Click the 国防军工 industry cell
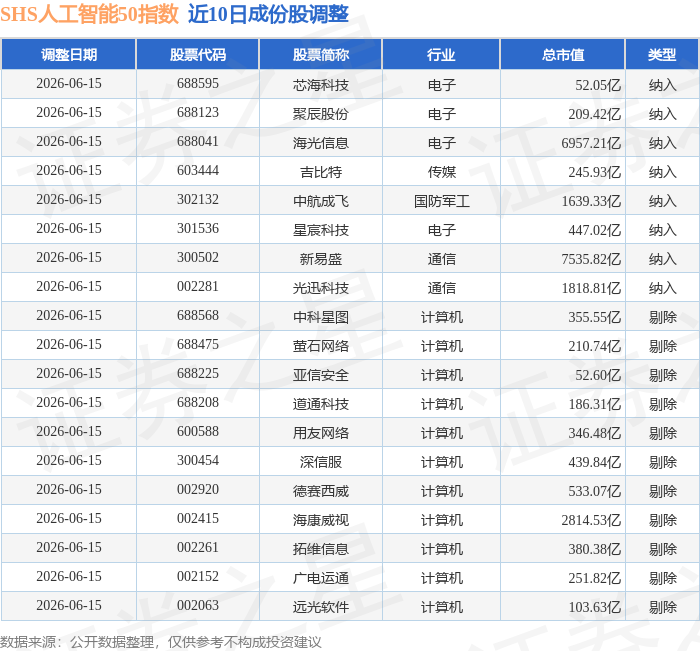The image size is (700, 651). point(442,201)
